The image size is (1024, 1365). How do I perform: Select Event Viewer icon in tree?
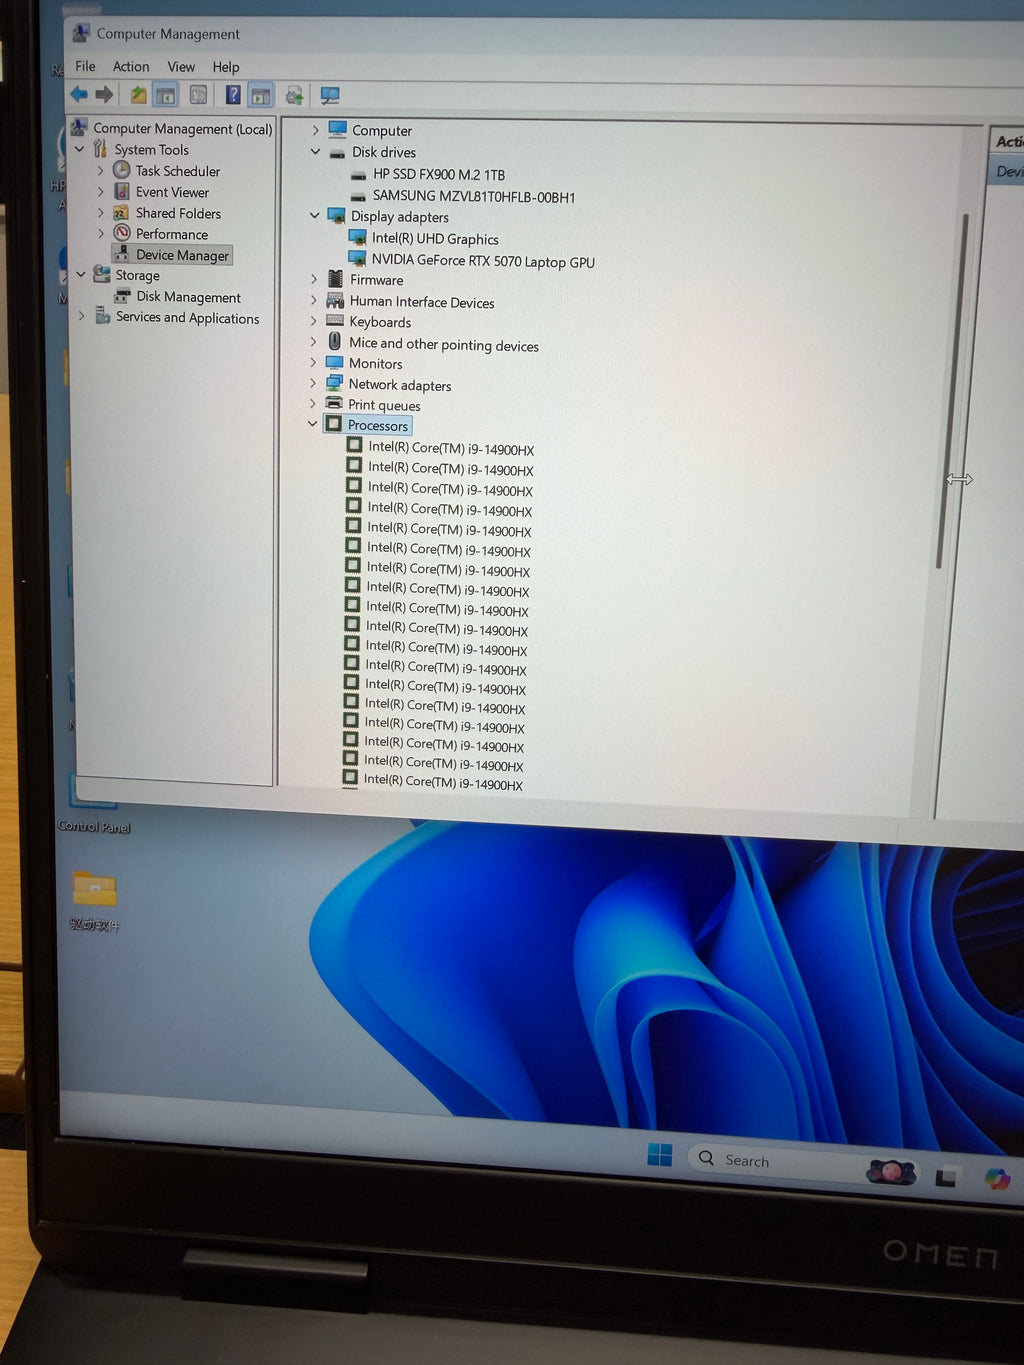(x=122, y=191)
